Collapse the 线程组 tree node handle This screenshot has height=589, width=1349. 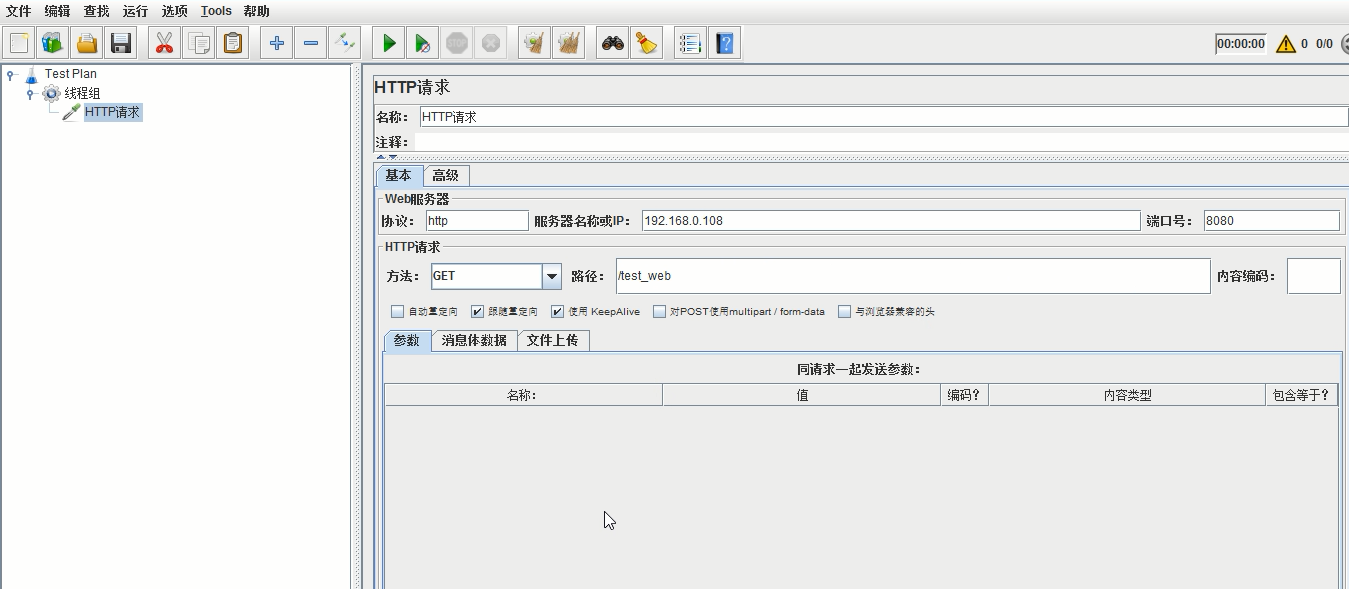point(31,93)
